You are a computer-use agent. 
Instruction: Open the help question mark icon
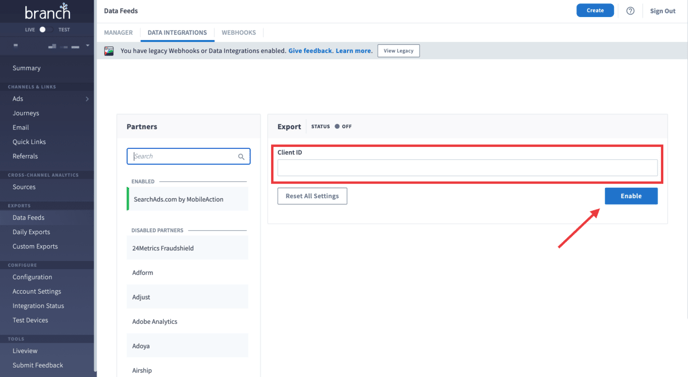(x=630, y=11)
